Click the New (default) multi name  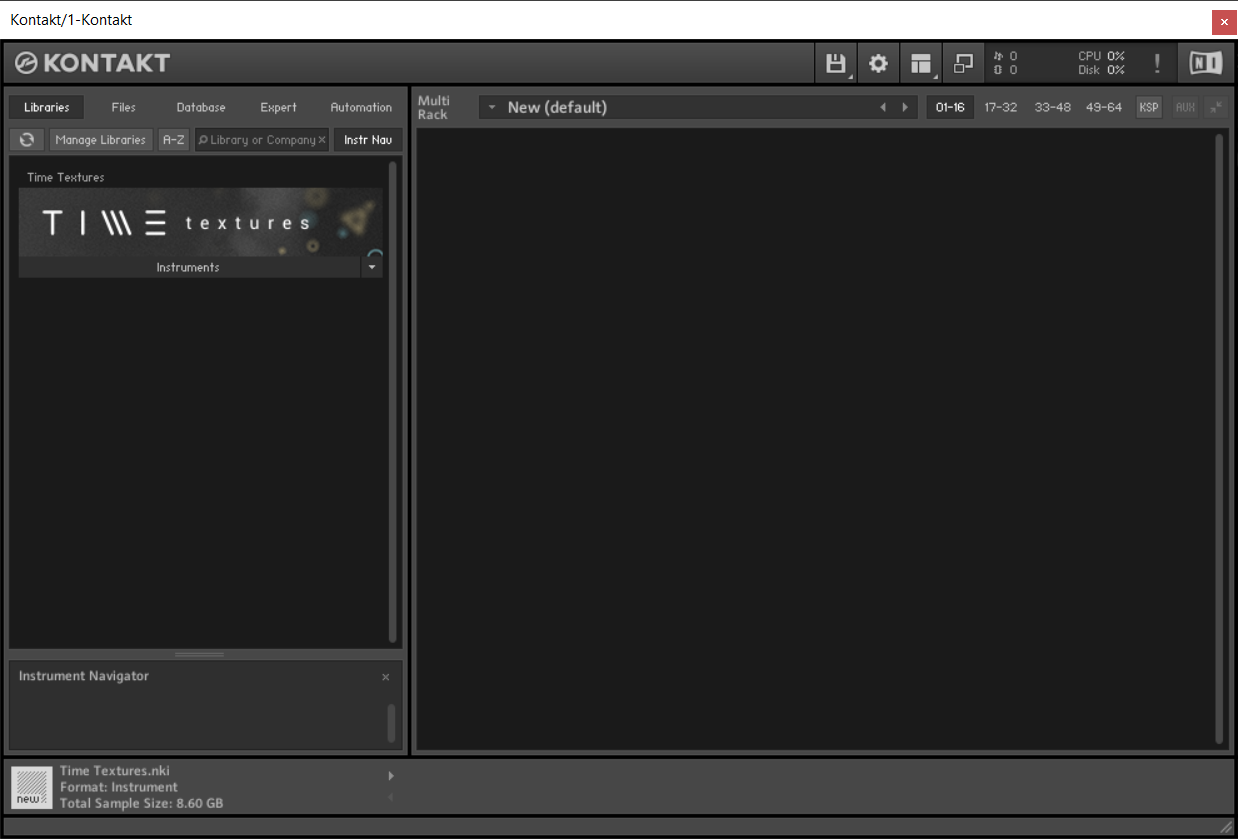[557, 107]
